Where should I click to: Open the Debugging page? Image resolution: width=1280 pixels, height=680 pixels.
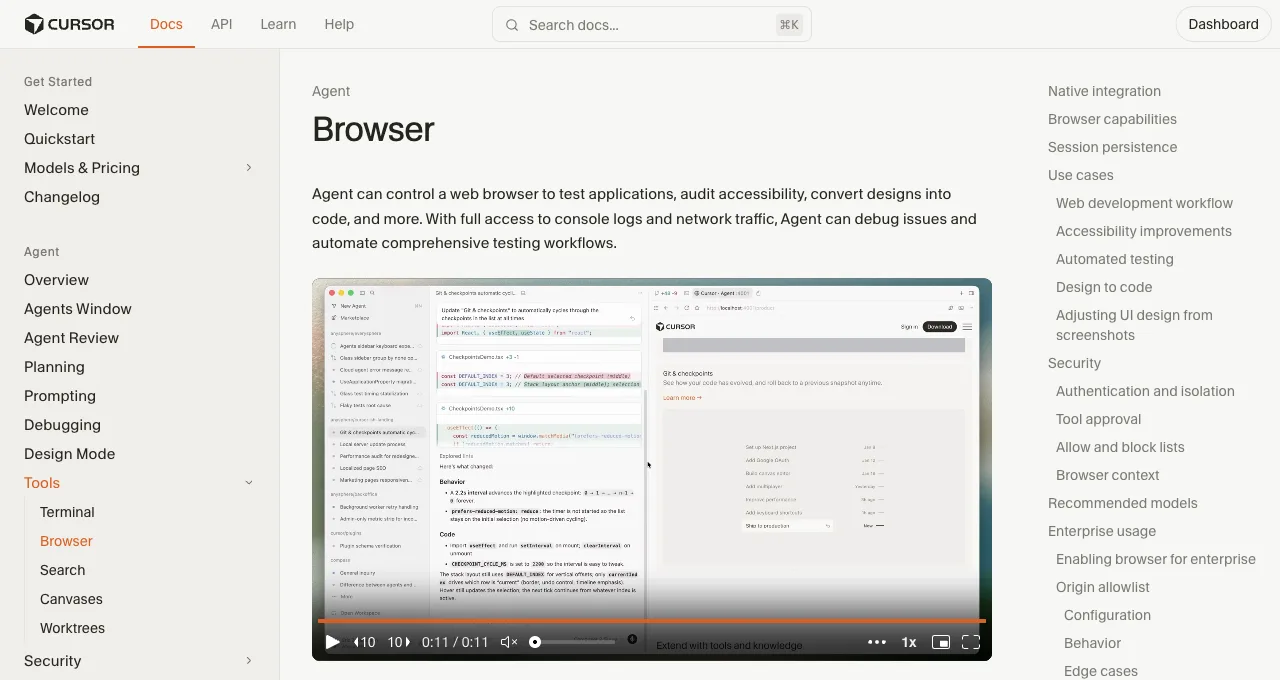[62, 425]
